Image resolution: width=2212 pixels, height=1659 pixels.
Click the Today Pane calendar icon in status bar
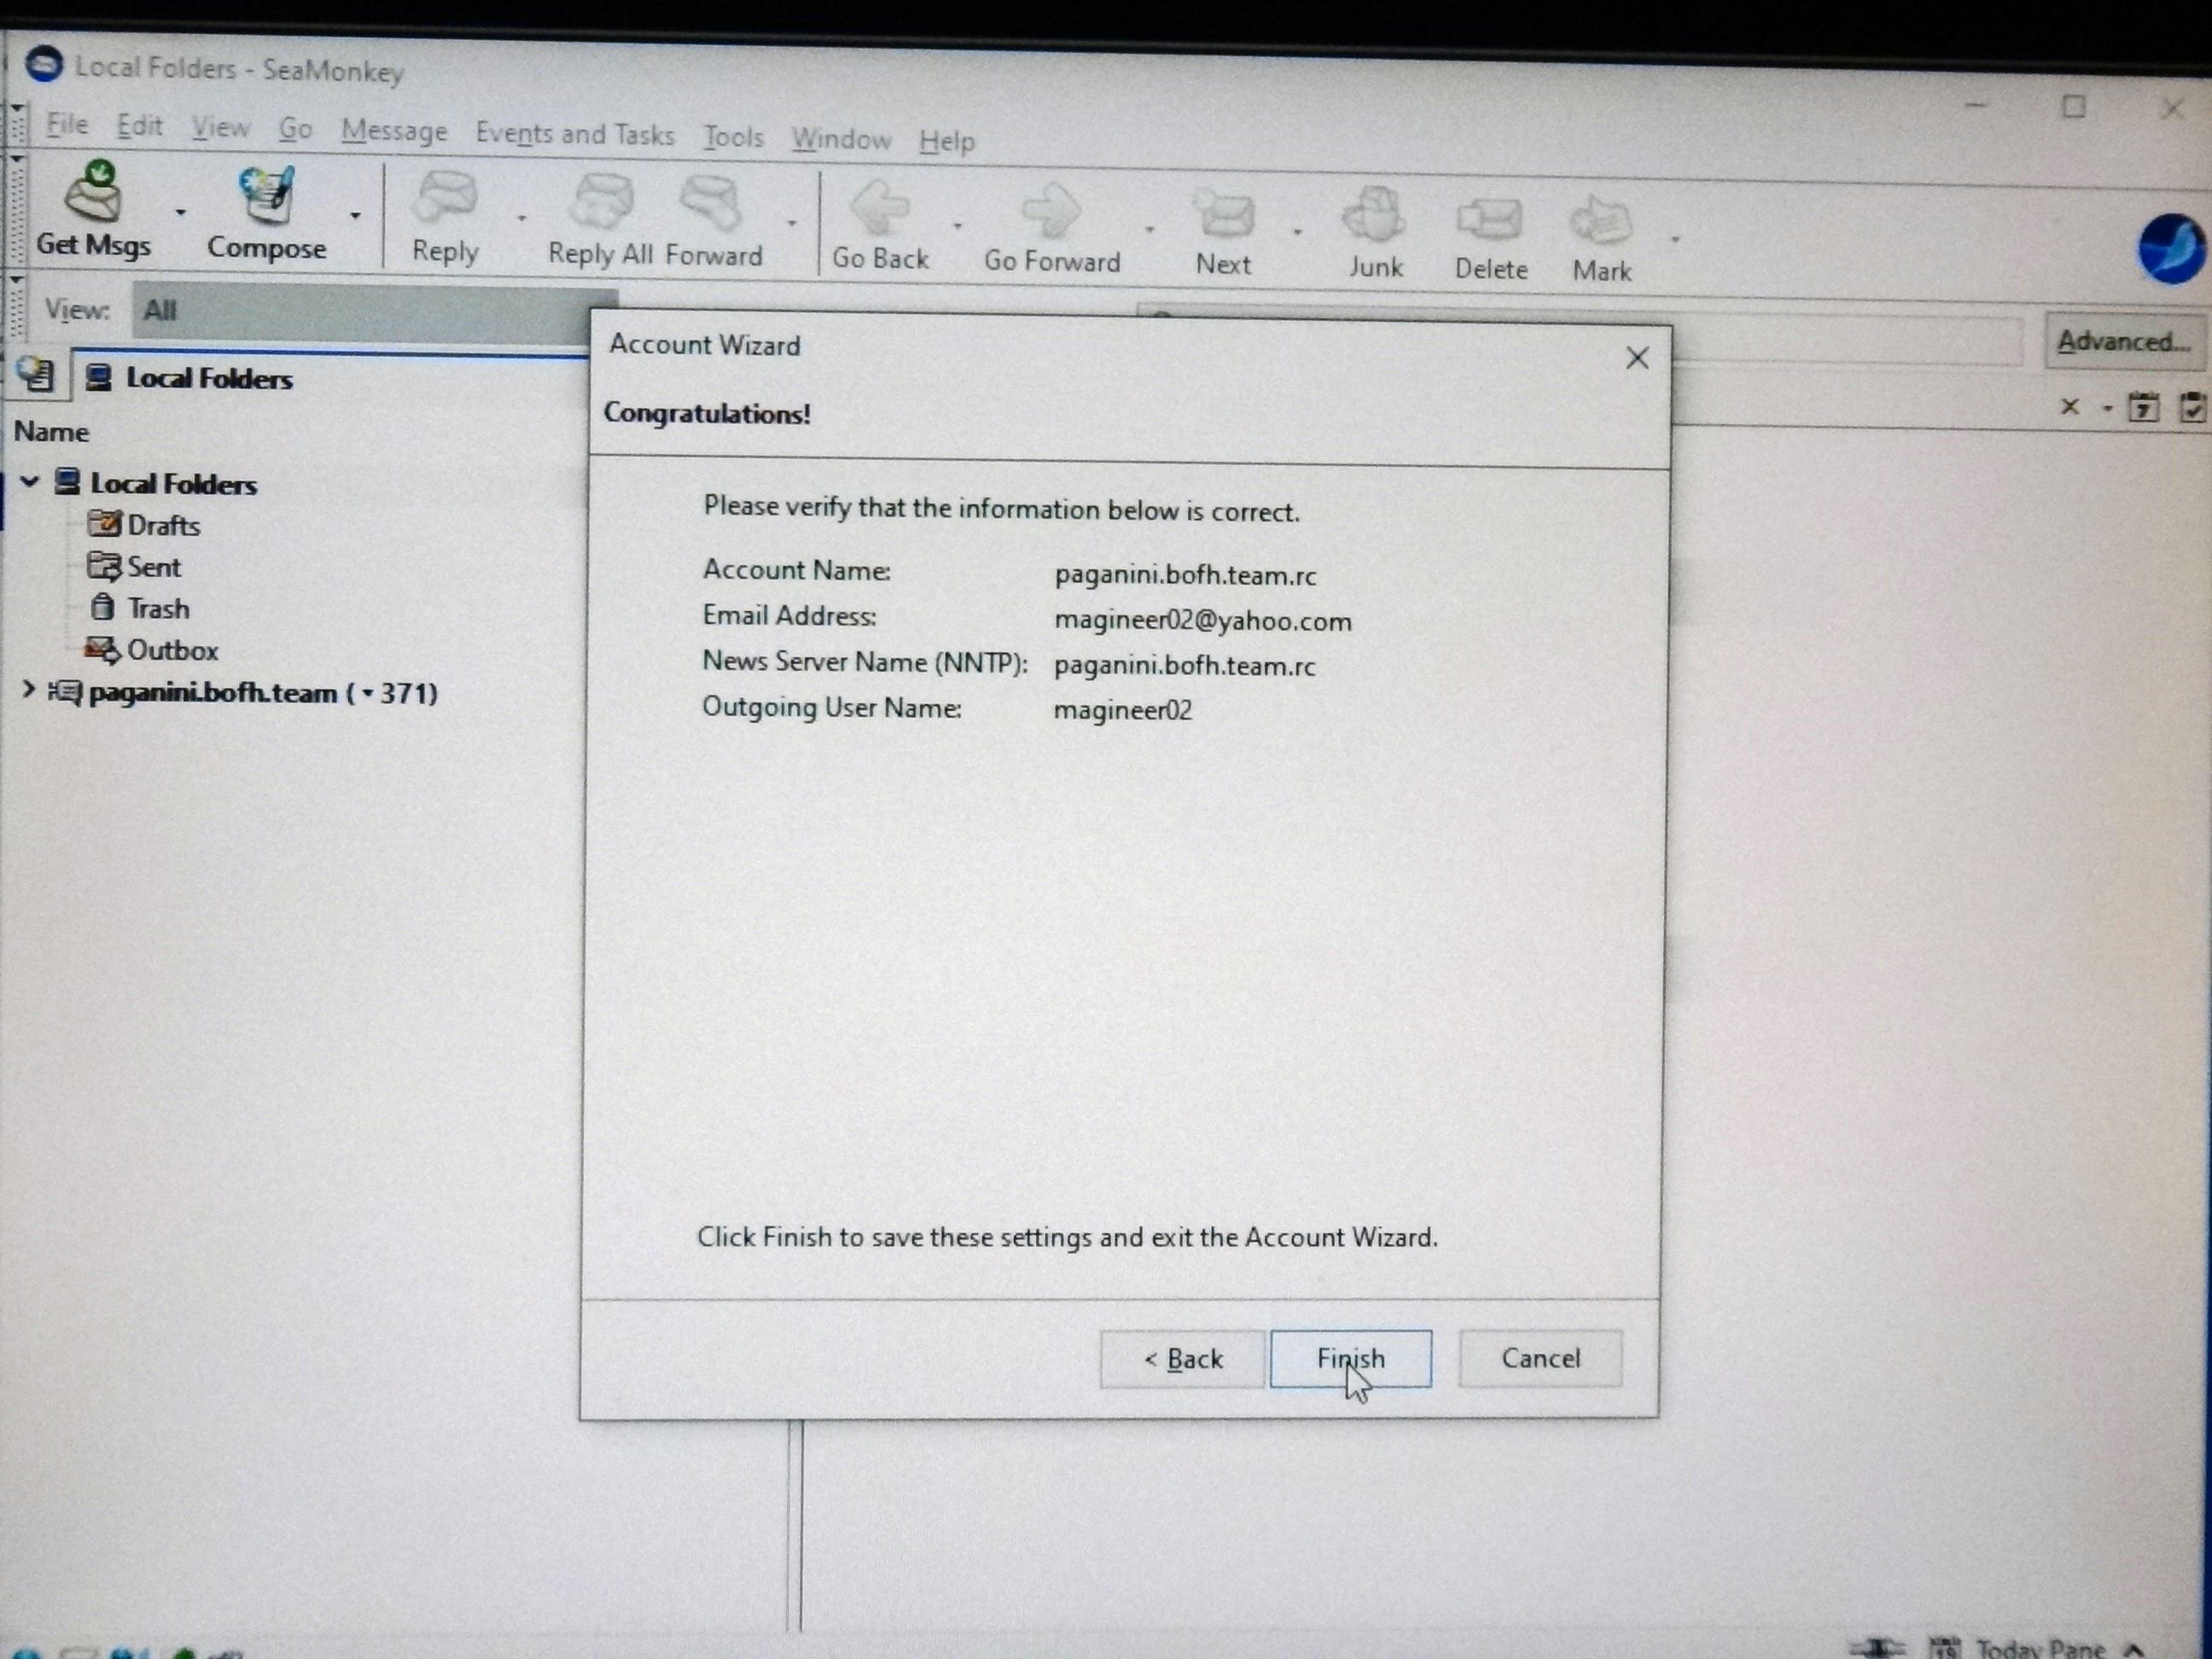[1943, 1647]
